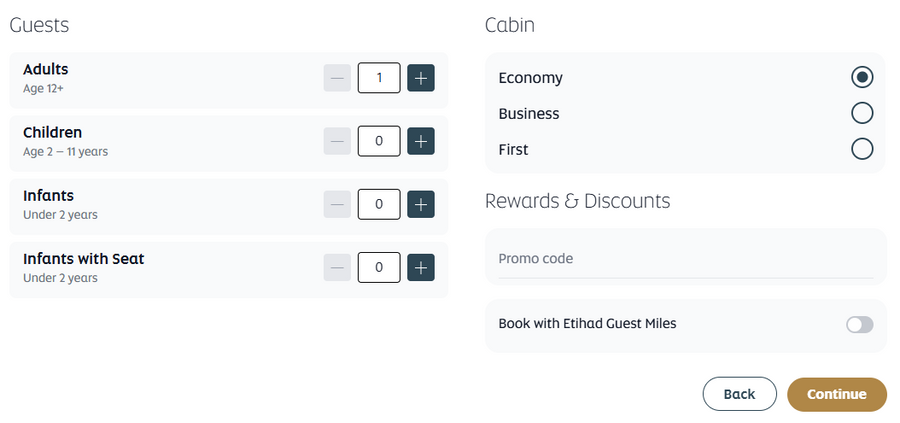
Task: Click Infants with Seat minus button
Action: (x=337, y=267)
